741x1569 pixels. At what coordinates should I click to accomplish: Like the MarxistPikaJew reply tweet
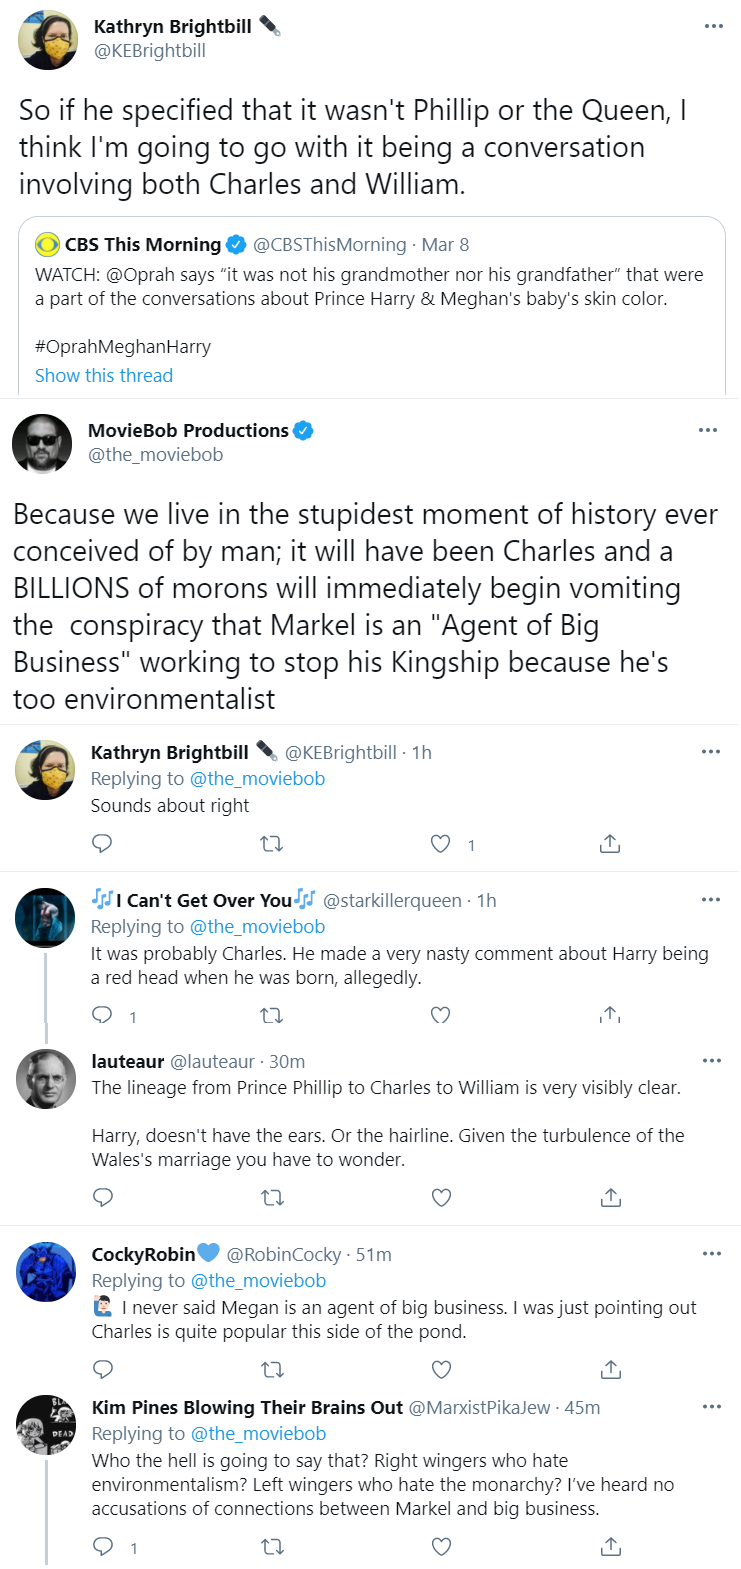[x=441, y=1547]
